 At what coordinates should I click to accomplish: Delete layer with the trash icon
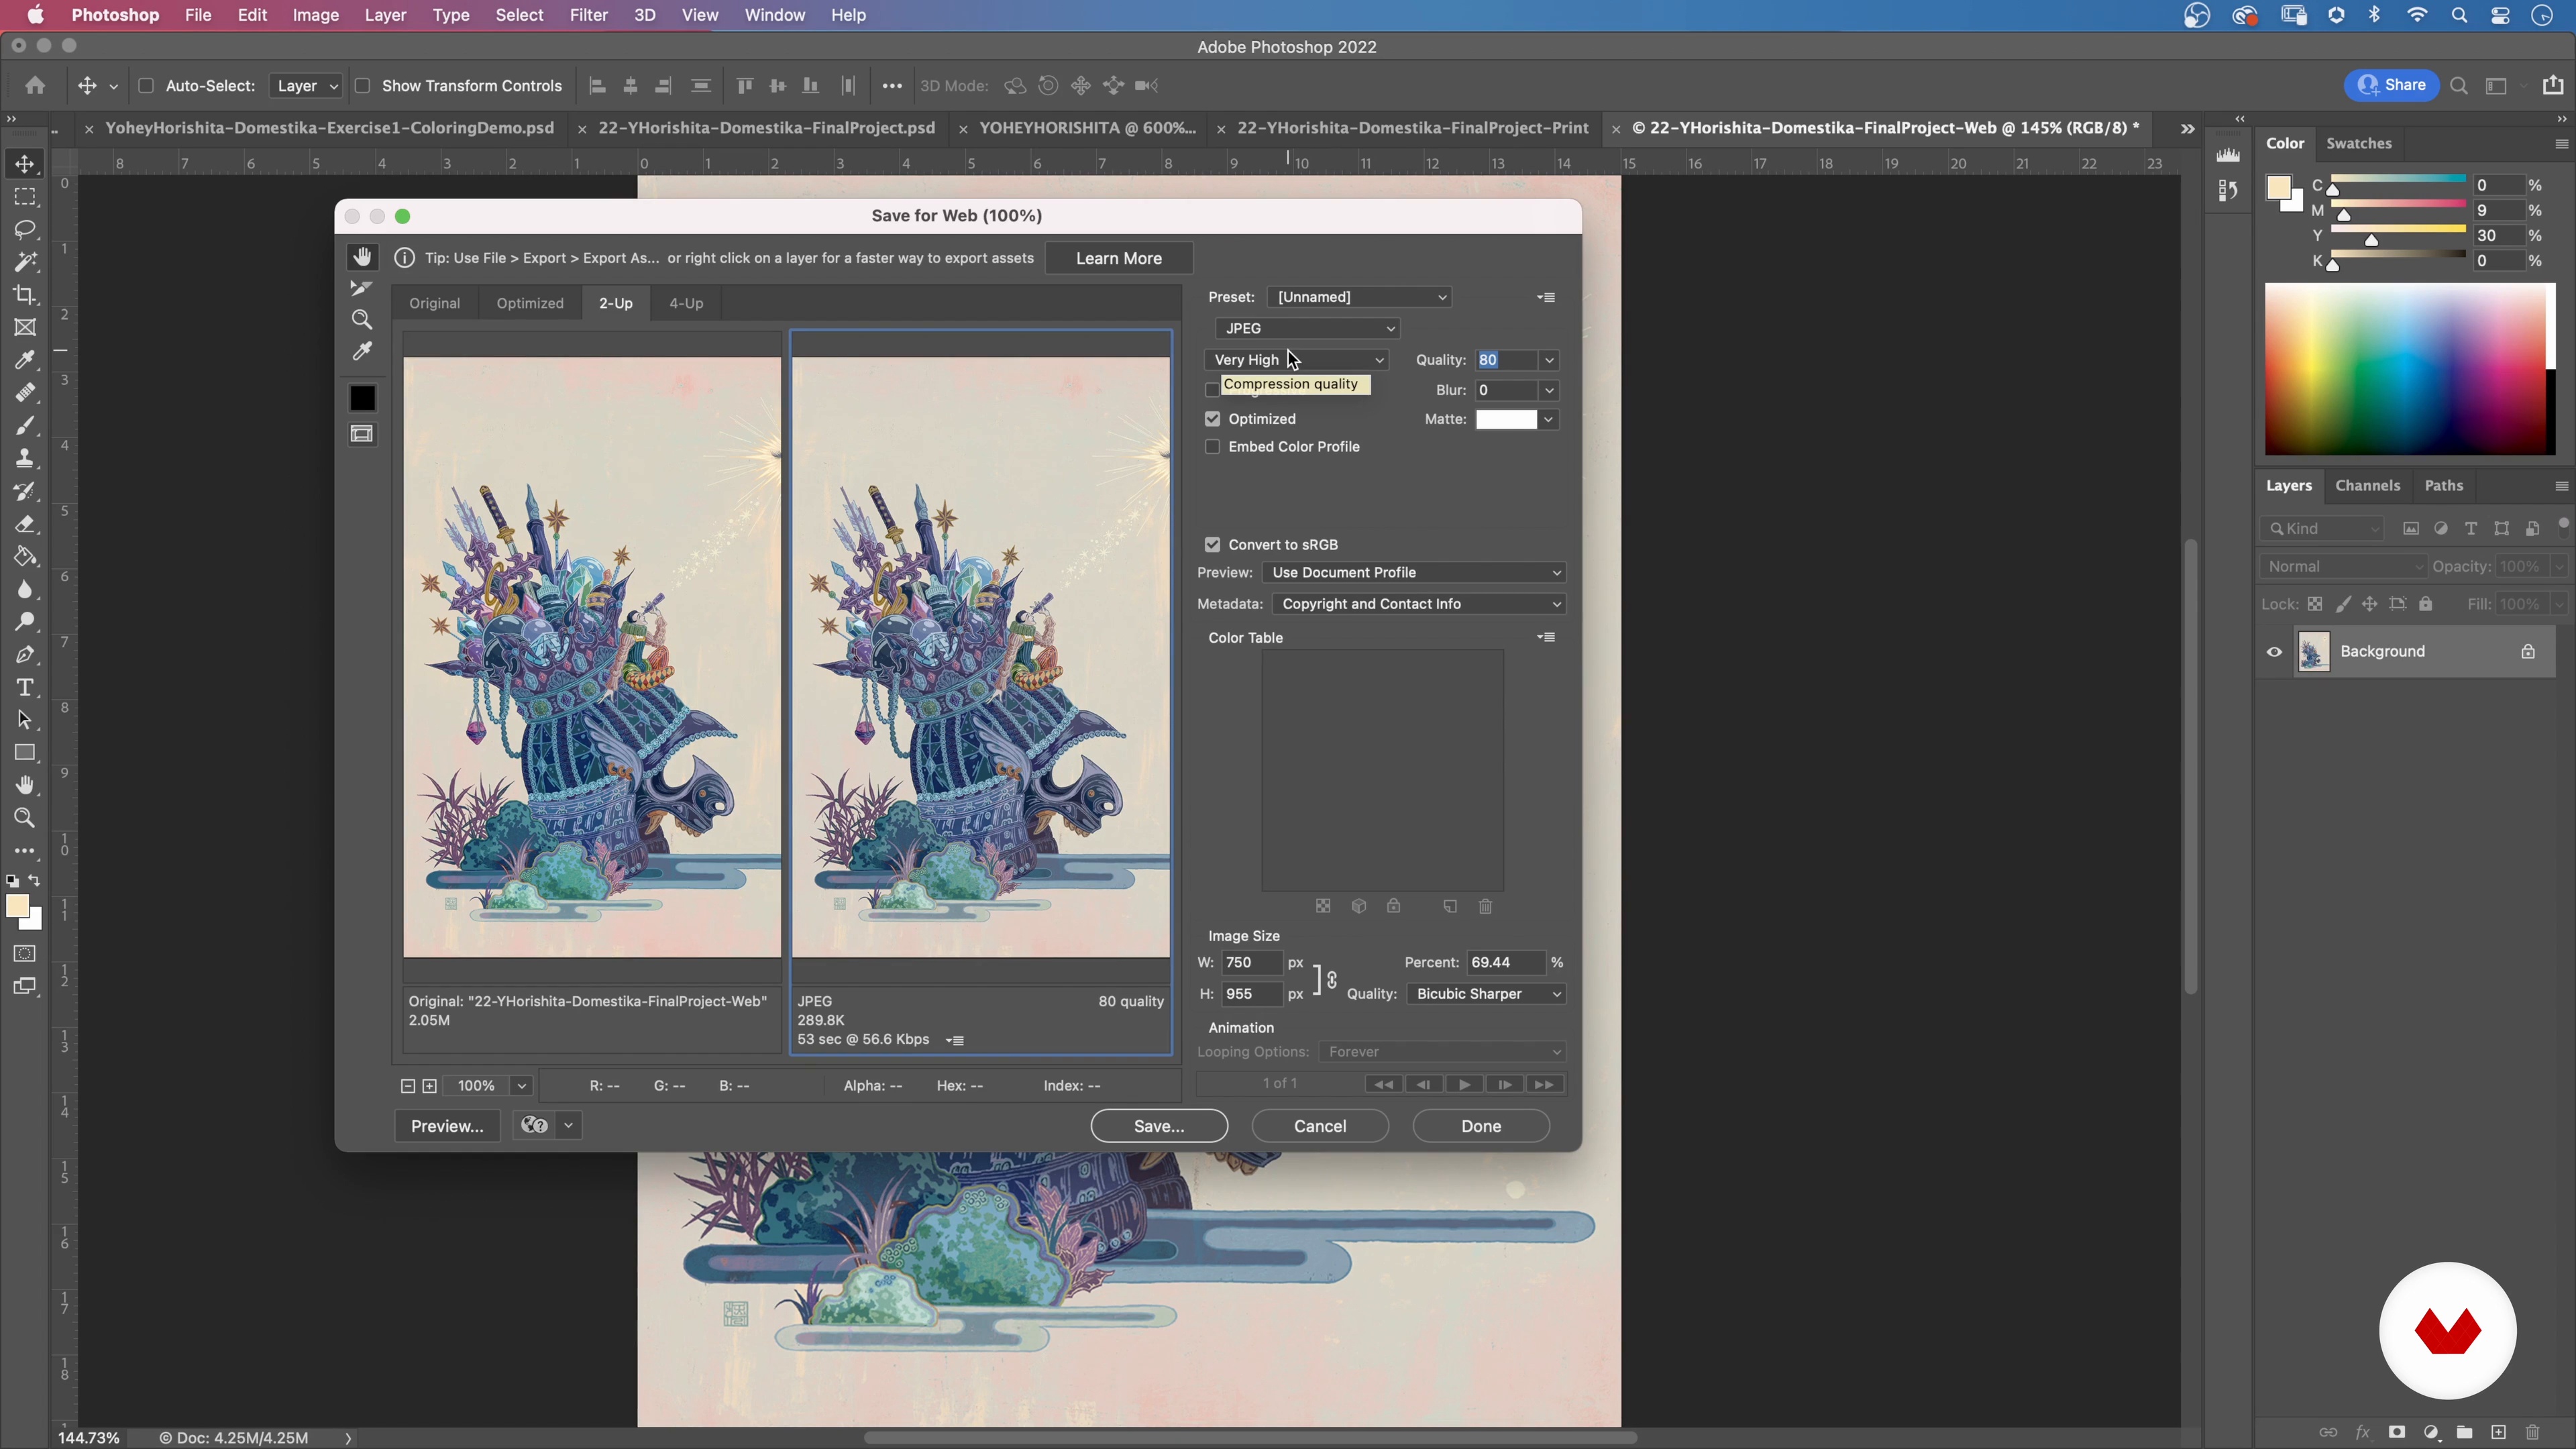pyautogui.click(x=2532, y=1432)
